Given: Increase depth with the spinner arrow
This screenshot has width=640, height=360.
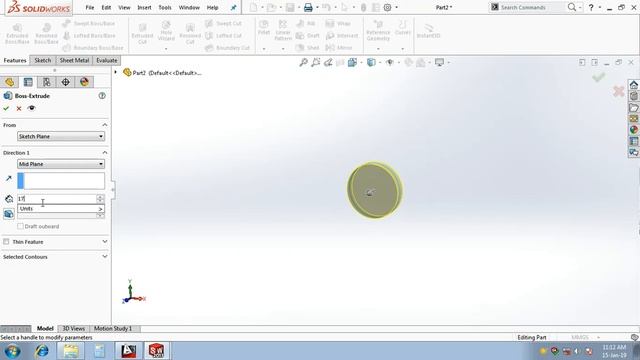Looking at the screenshot, I should (x=100, y=197).
